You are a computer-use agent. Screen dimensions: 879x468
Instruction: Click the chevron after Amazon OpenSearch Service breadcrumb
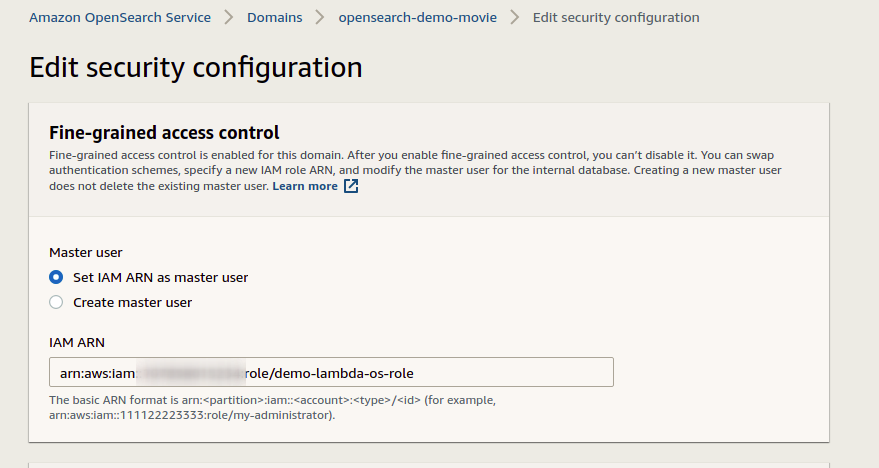229,18
